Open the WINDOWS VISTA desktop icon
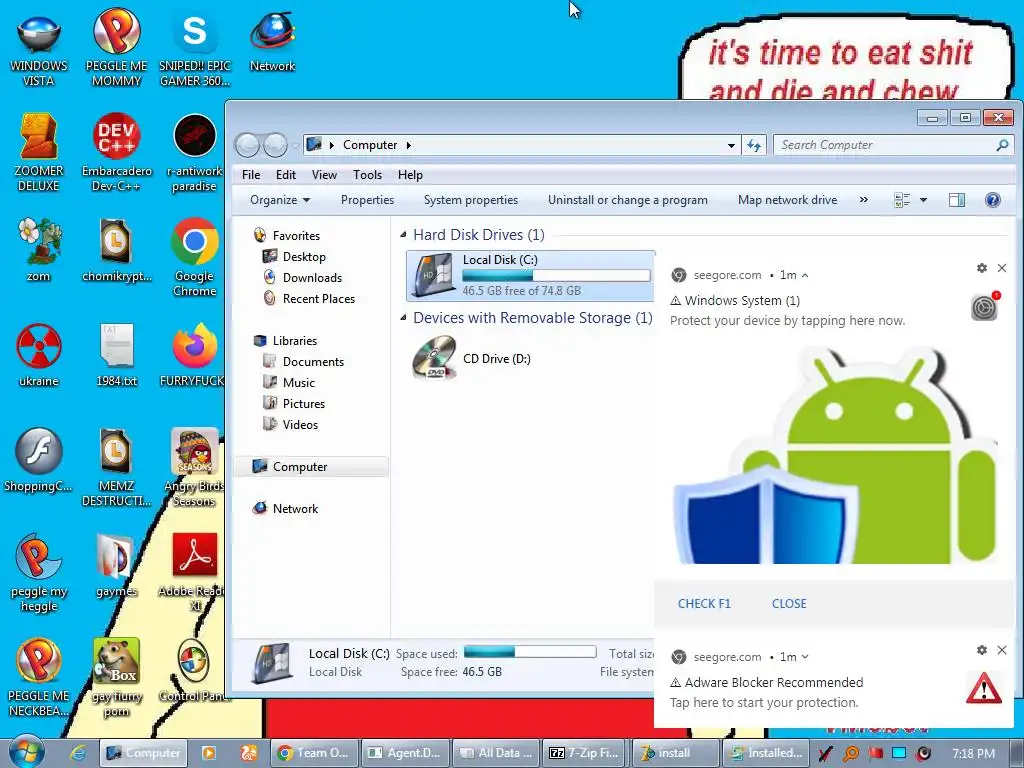Screen dimensions: 1024x768 pyautogui.click(x=39, y=51)
